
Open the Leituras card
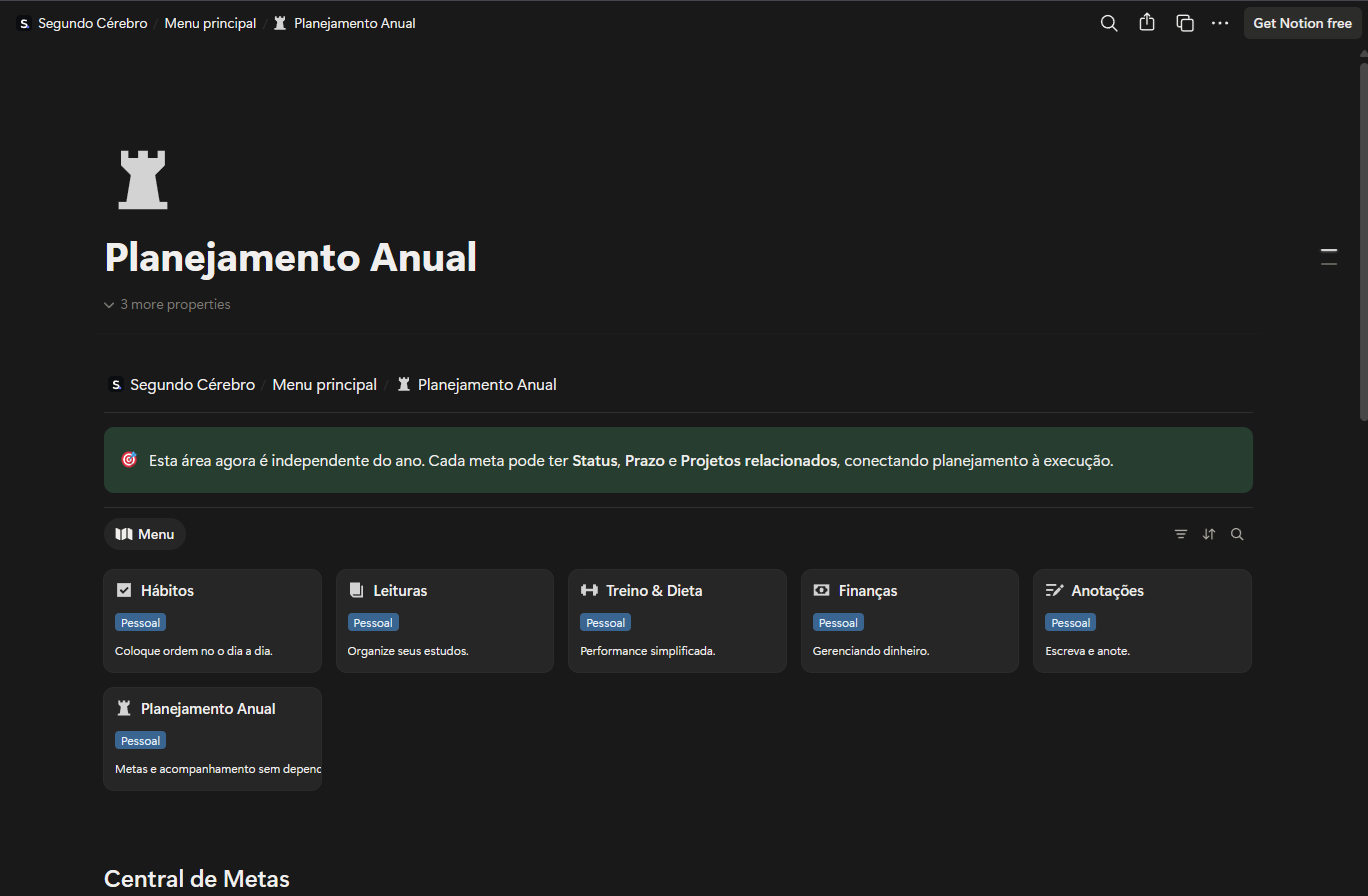445,621
